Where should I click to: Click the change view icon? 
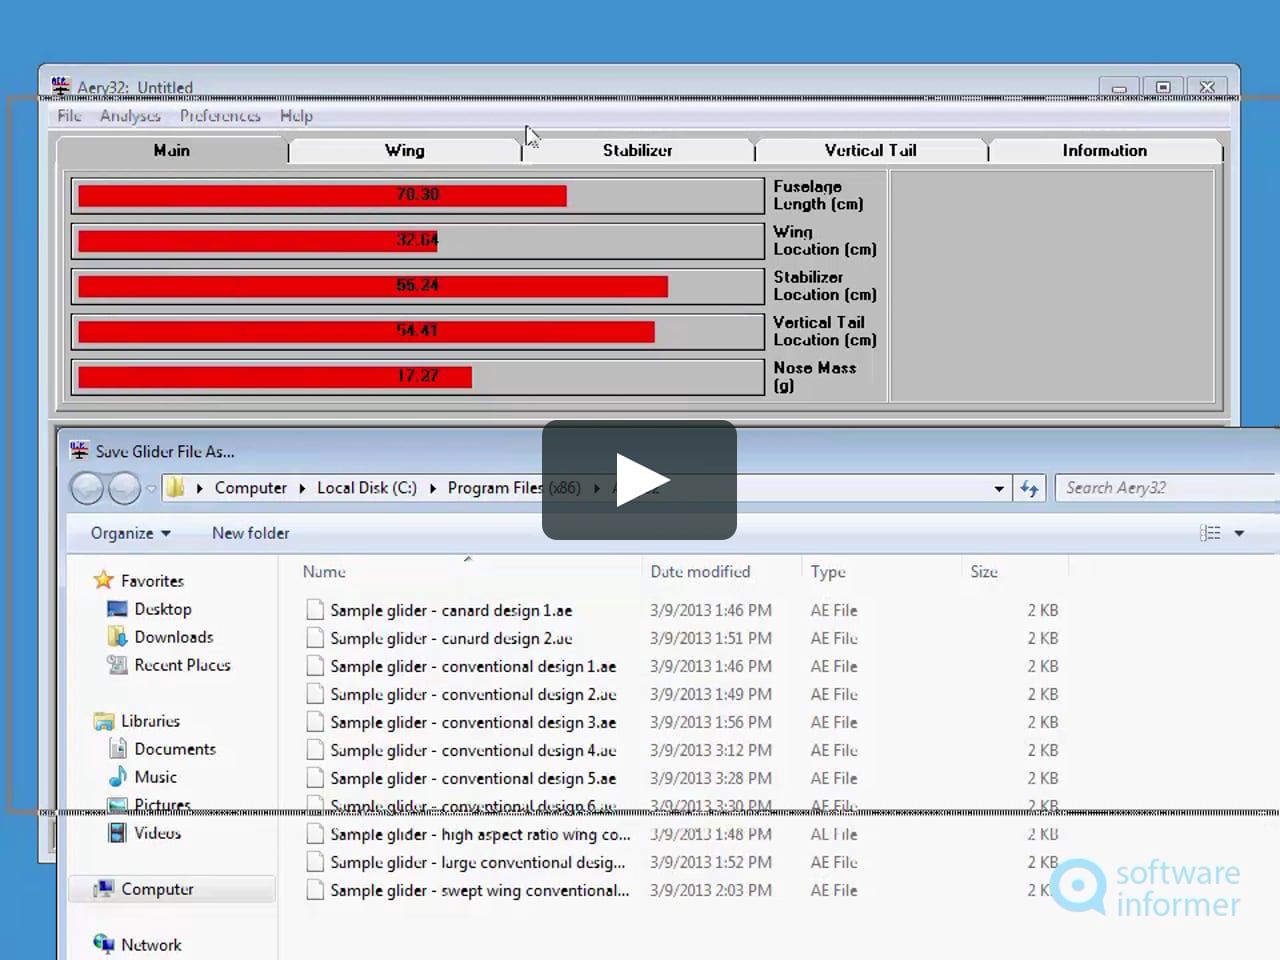[1210, 533]
